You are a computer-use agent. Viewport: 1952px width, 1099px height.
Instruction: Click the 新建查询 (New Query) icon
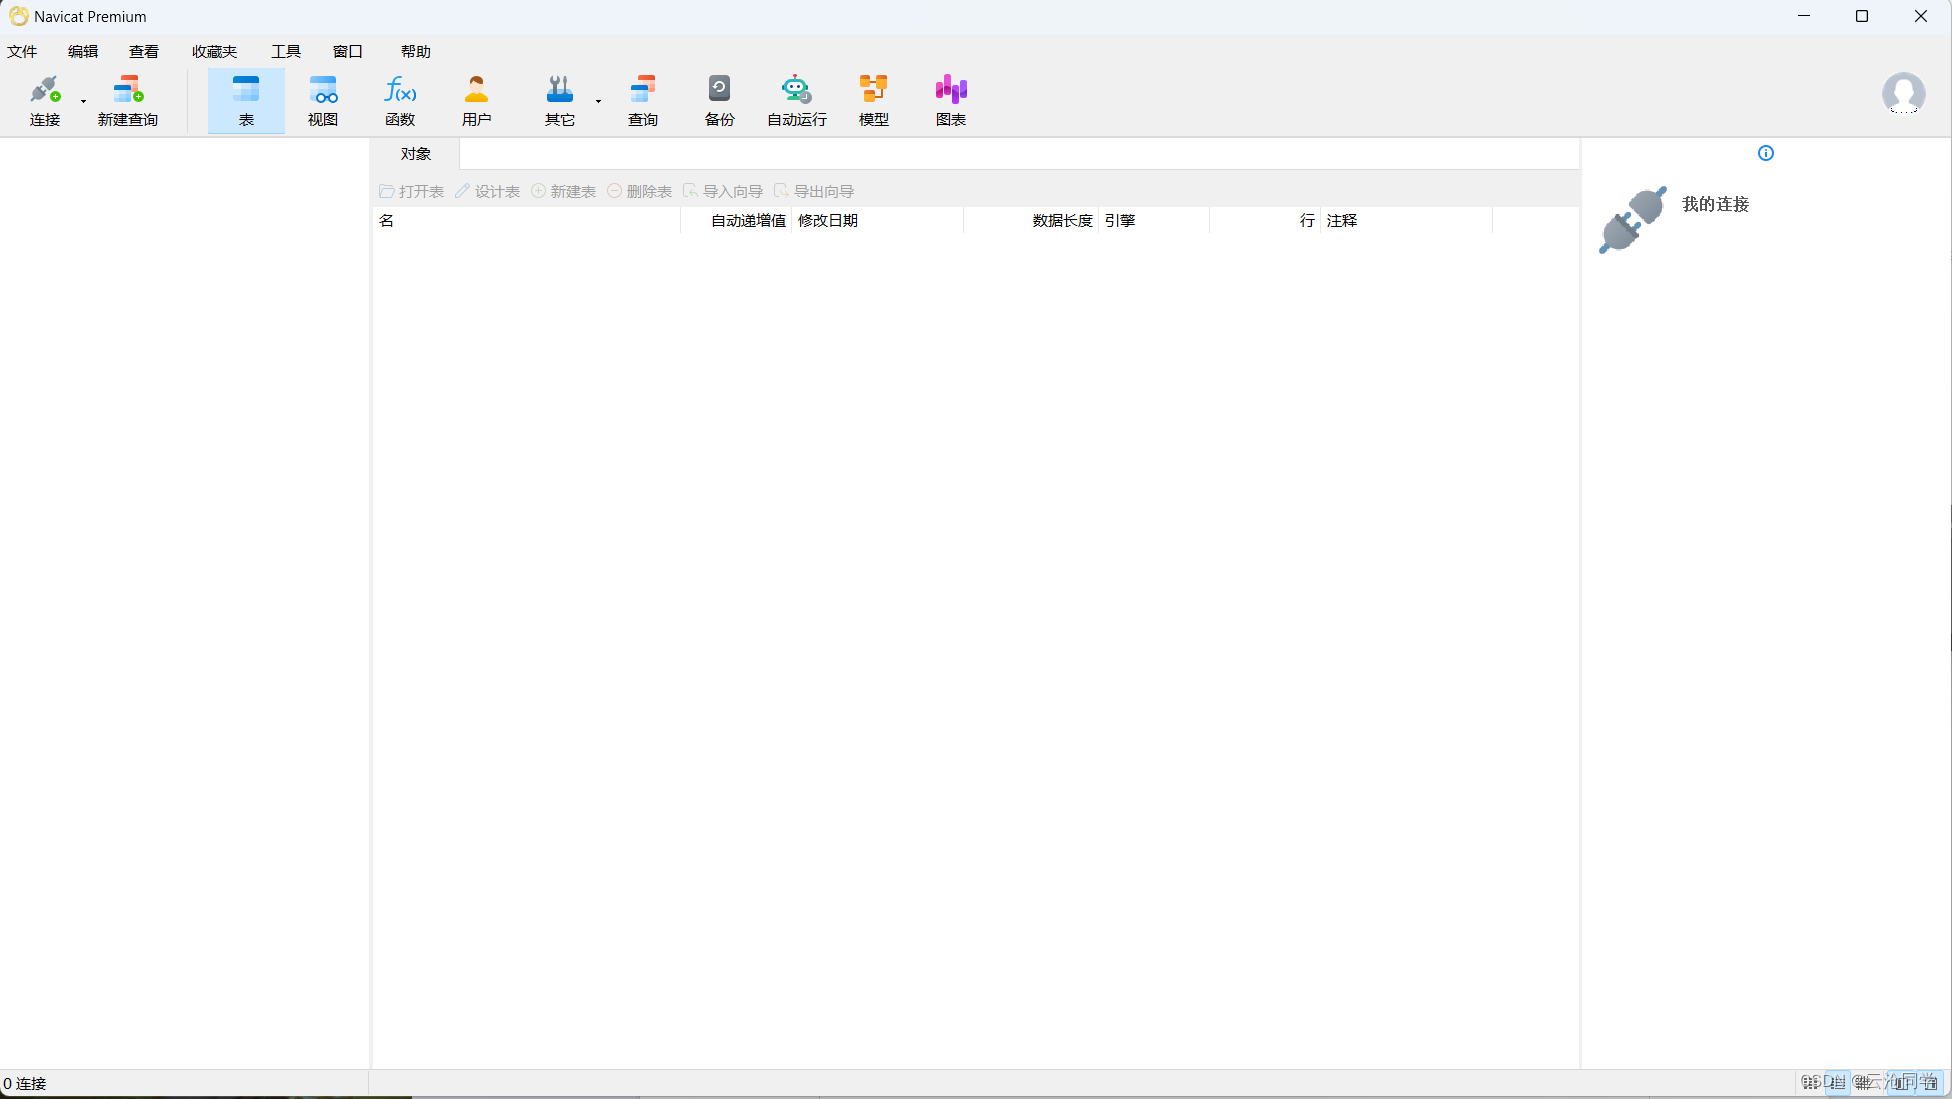[127, 91]
